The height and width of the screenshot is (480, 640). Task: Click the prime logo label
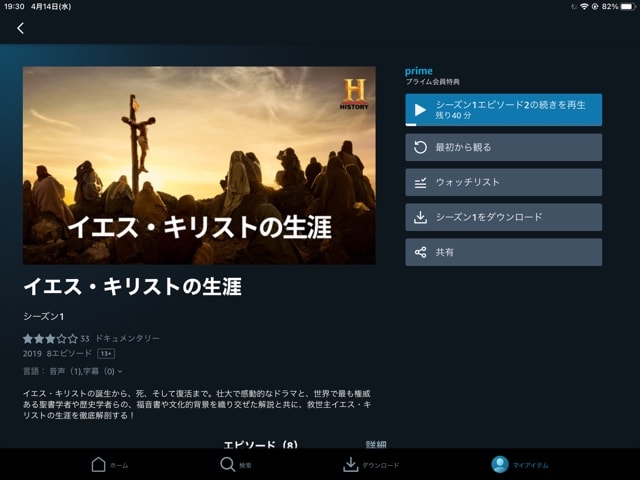coord(418,71)
